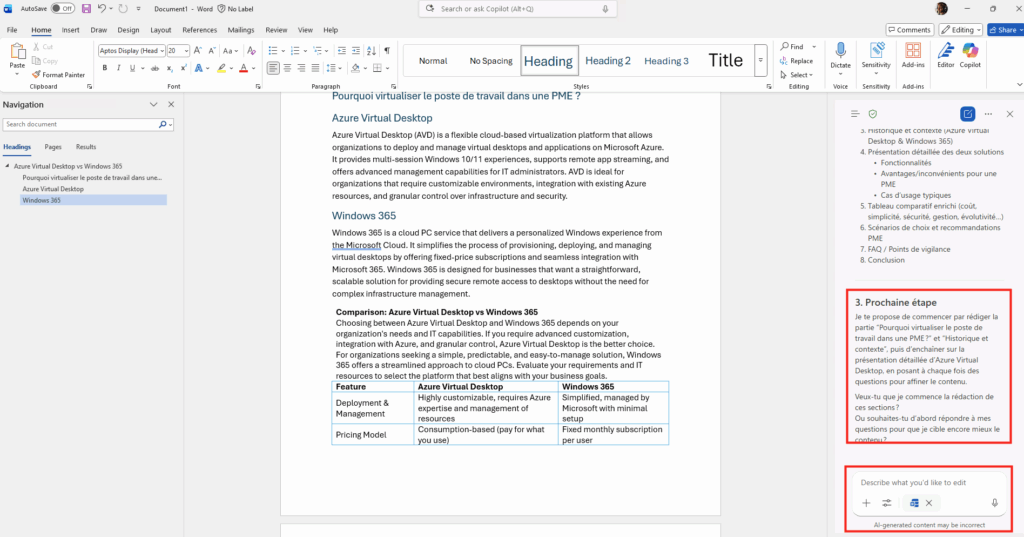Toggle italic formatting

pos(118,68)
